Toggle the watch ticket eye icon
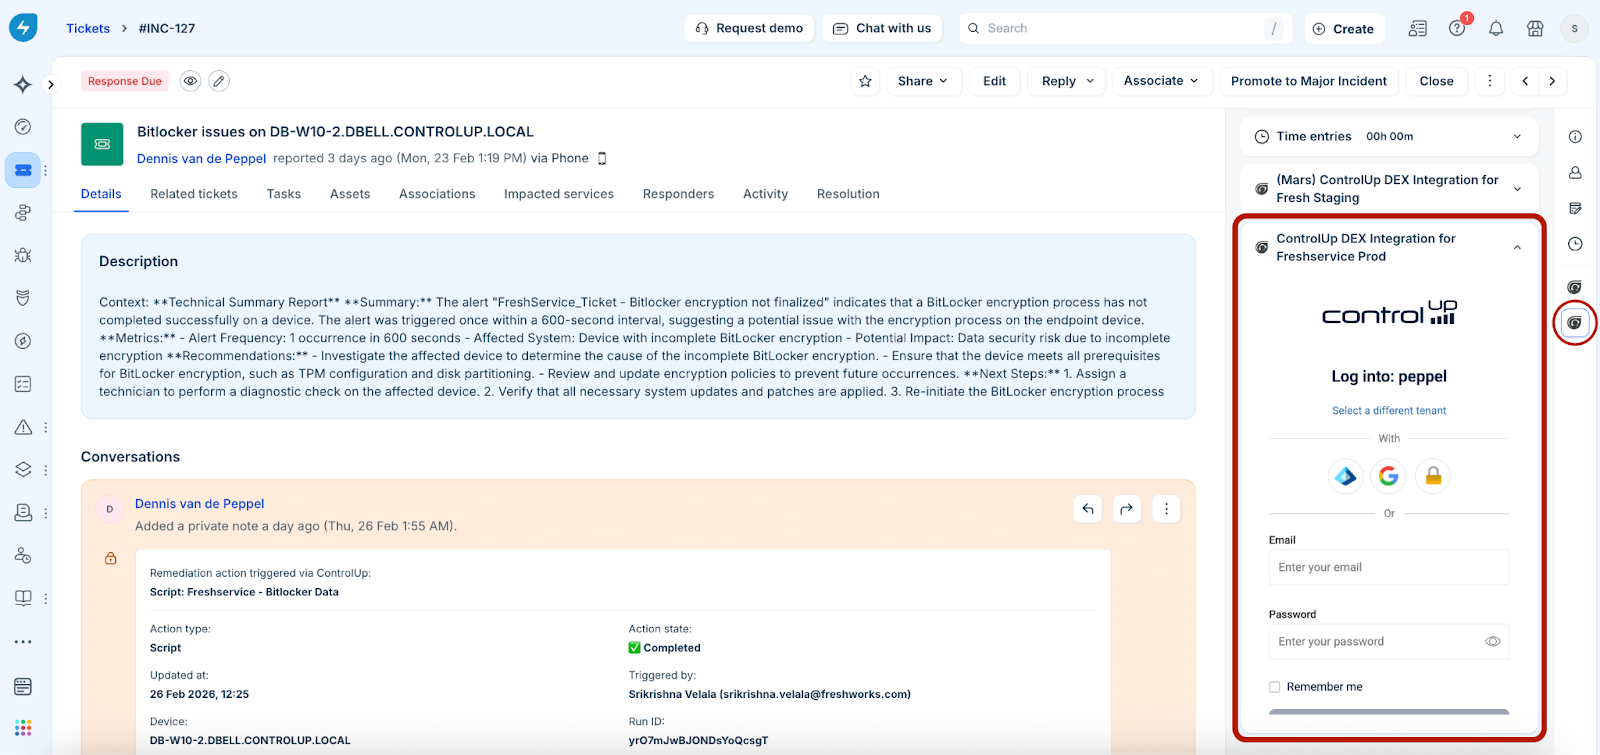The image size is (1600, 755). coord(190,81)
